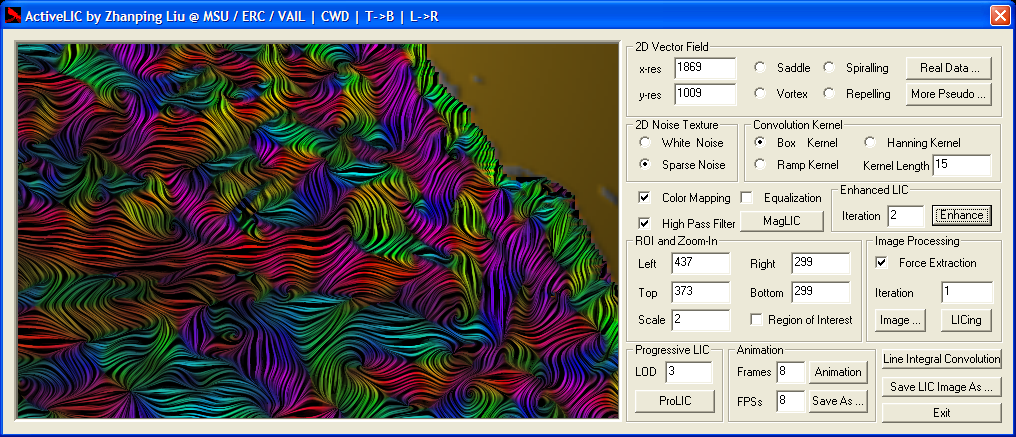Choose the Ramp Kernel radio button
This screenshot has height=437, width=1016.
coord(761,164)
